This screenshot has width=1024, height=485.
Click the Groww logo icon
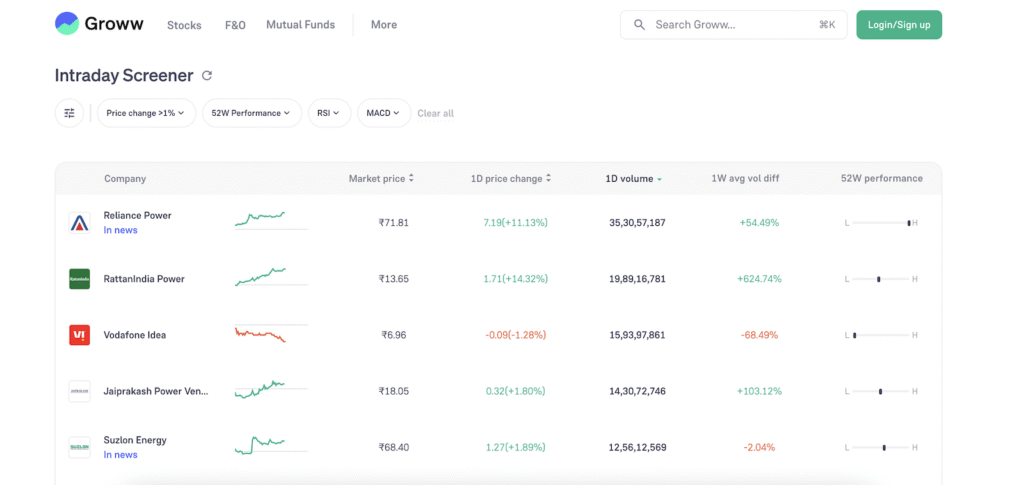click(x=67, y=23)
